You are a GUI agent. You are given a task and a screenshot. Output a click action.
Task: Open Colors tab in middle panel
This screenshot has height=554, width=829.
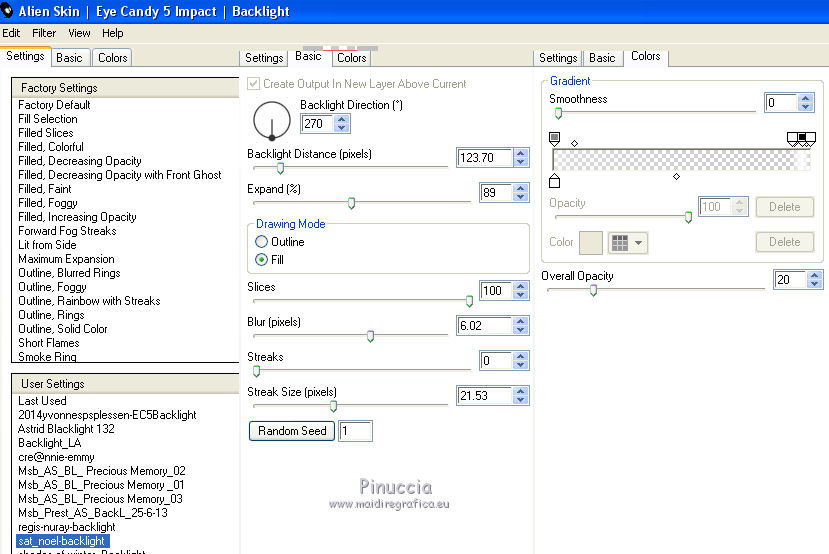[x=352, y=58]
